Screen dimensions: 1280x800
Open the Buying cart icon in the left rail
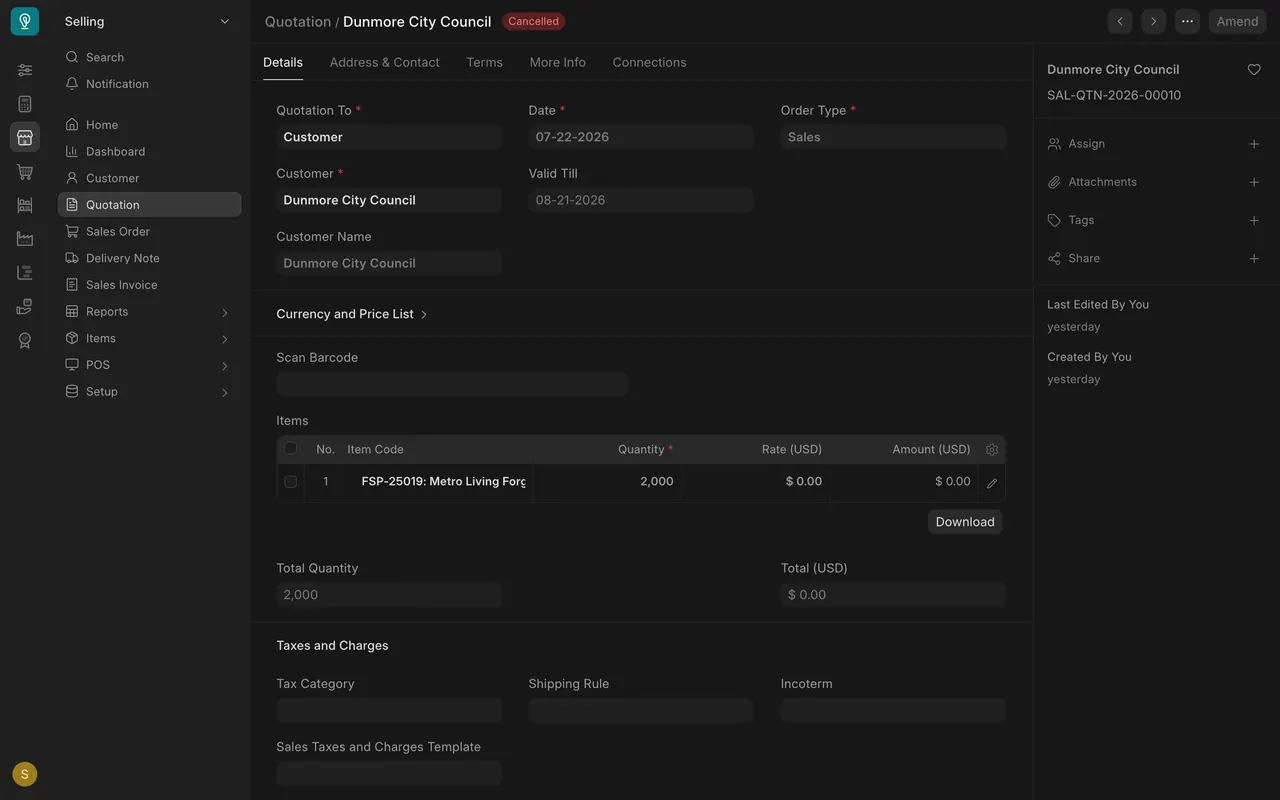coord(25,172)
